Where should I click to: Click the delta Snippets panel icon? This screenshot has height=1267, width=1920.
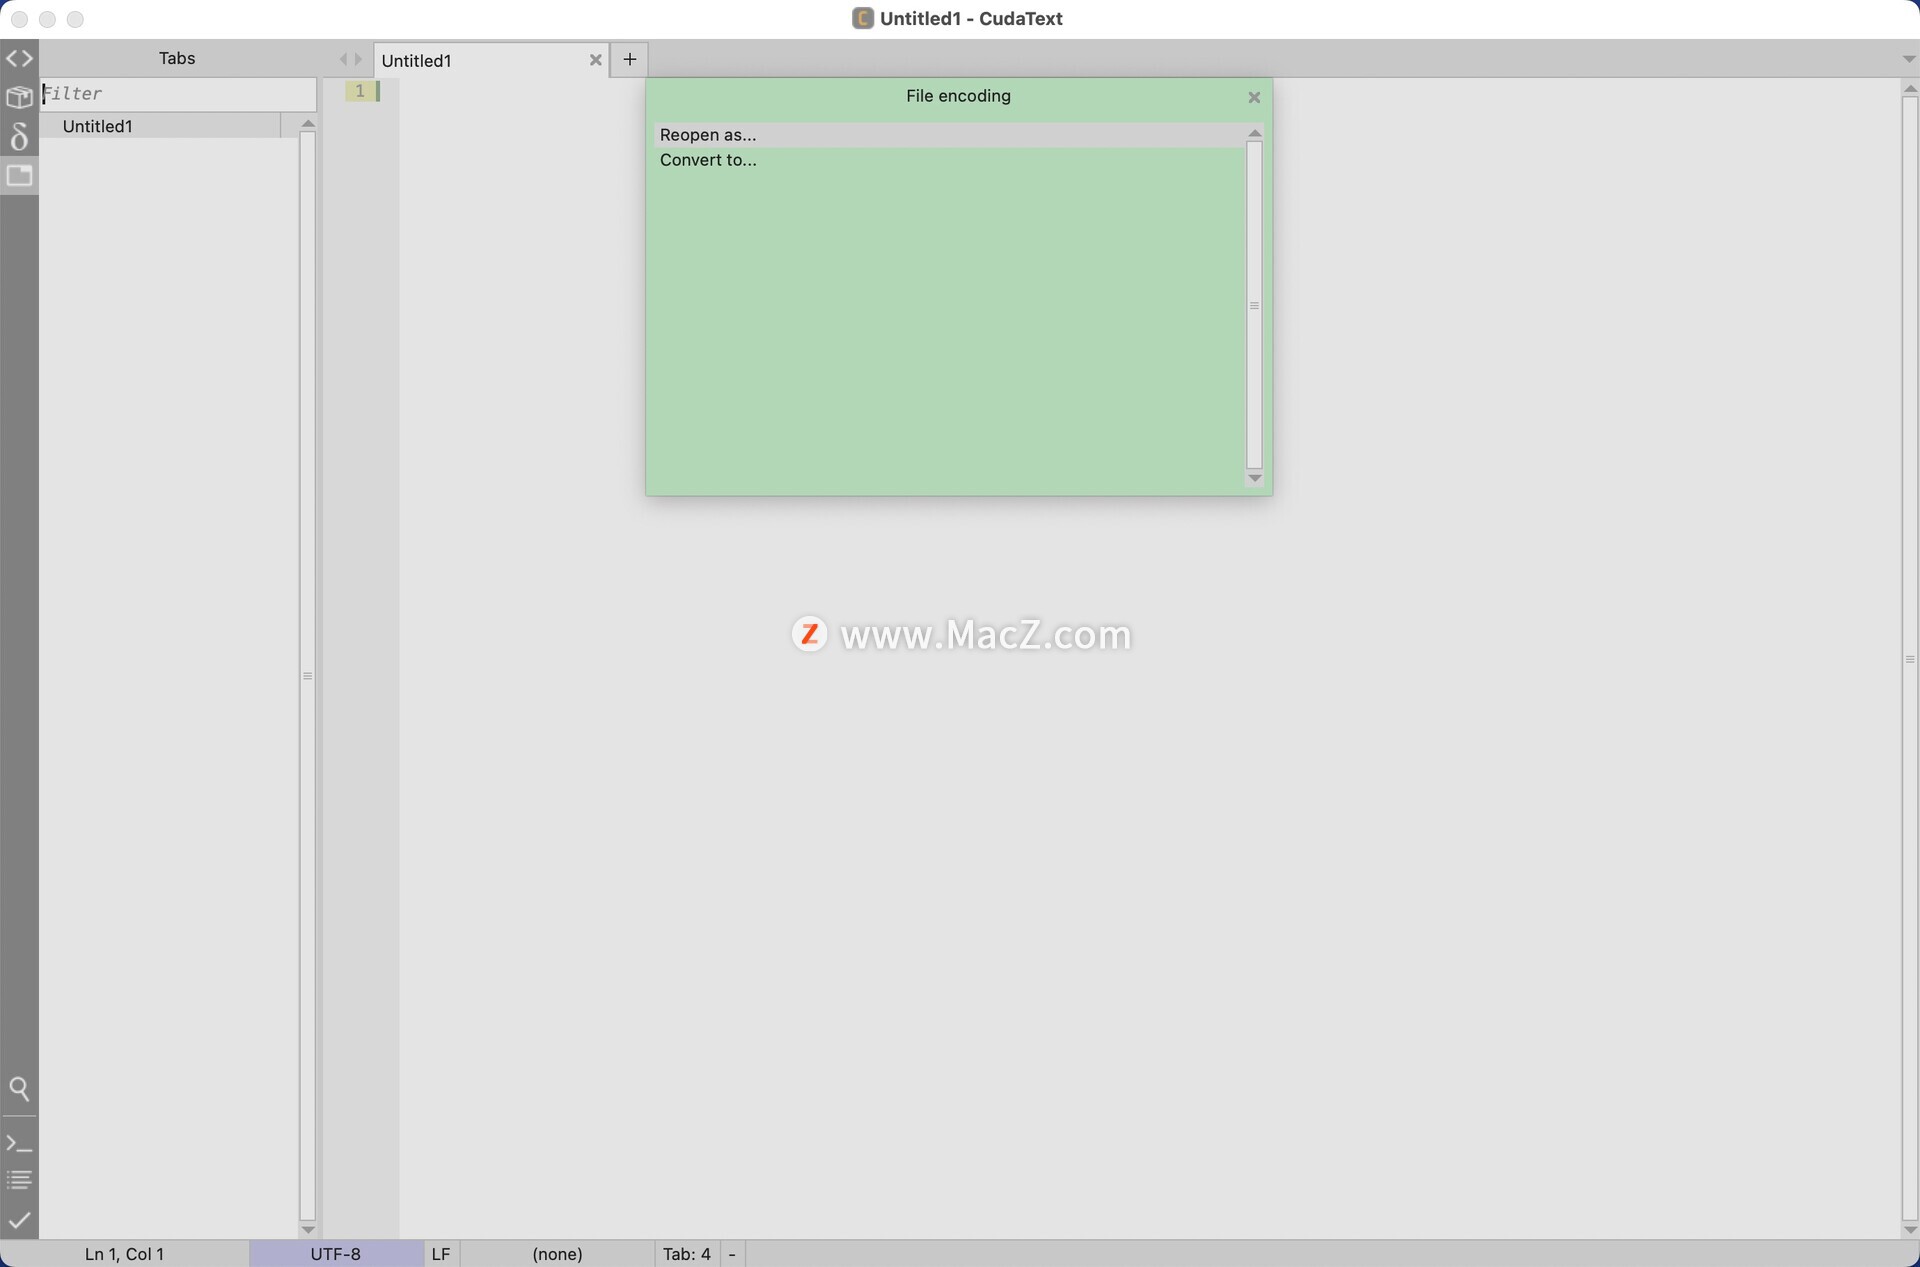click(19, 136)
